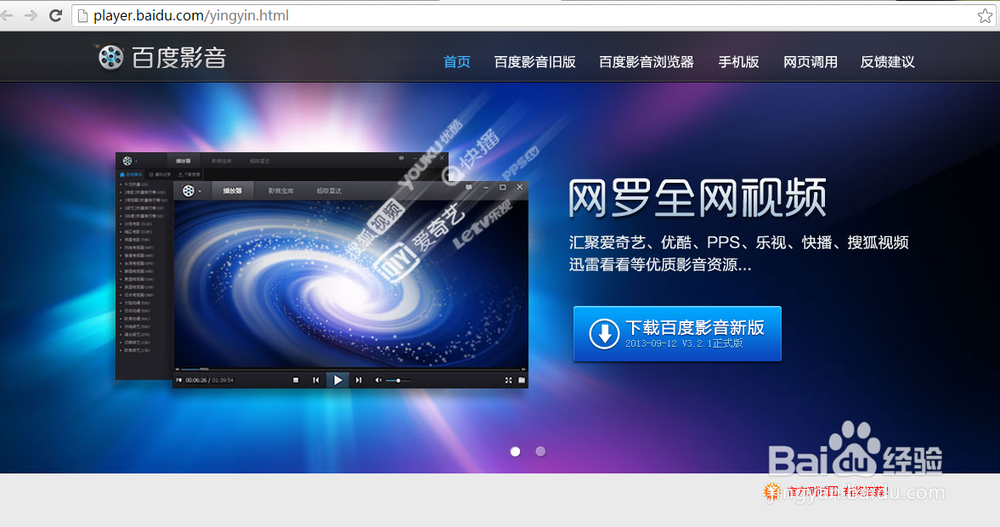Click the download arrow circle icon
The image size is (1000, 527).
(603, 334)
